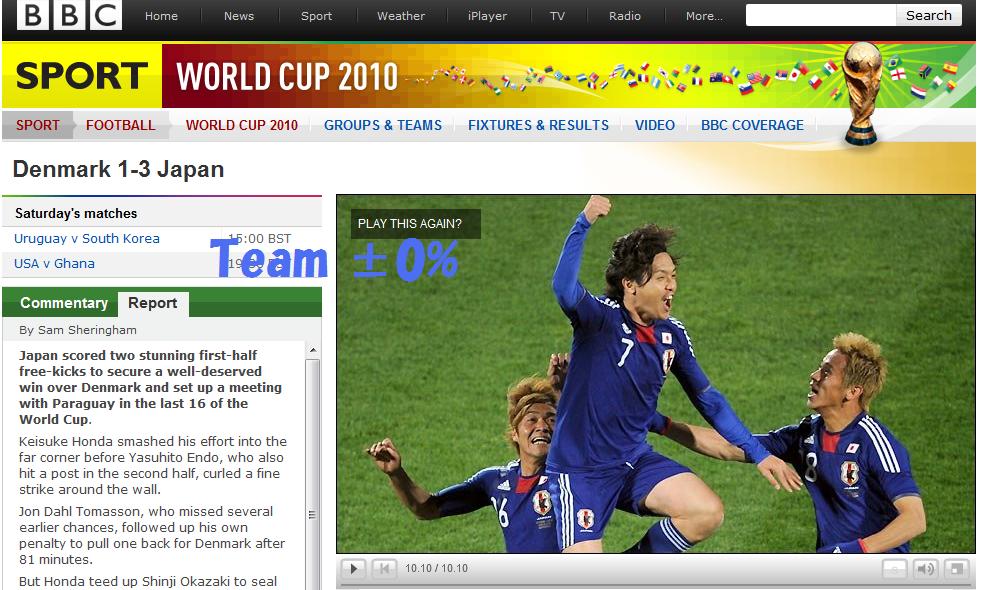Open iPlayer in BBC top bar
The width and height of the screenshot is (983, 590).
[487, 16]
